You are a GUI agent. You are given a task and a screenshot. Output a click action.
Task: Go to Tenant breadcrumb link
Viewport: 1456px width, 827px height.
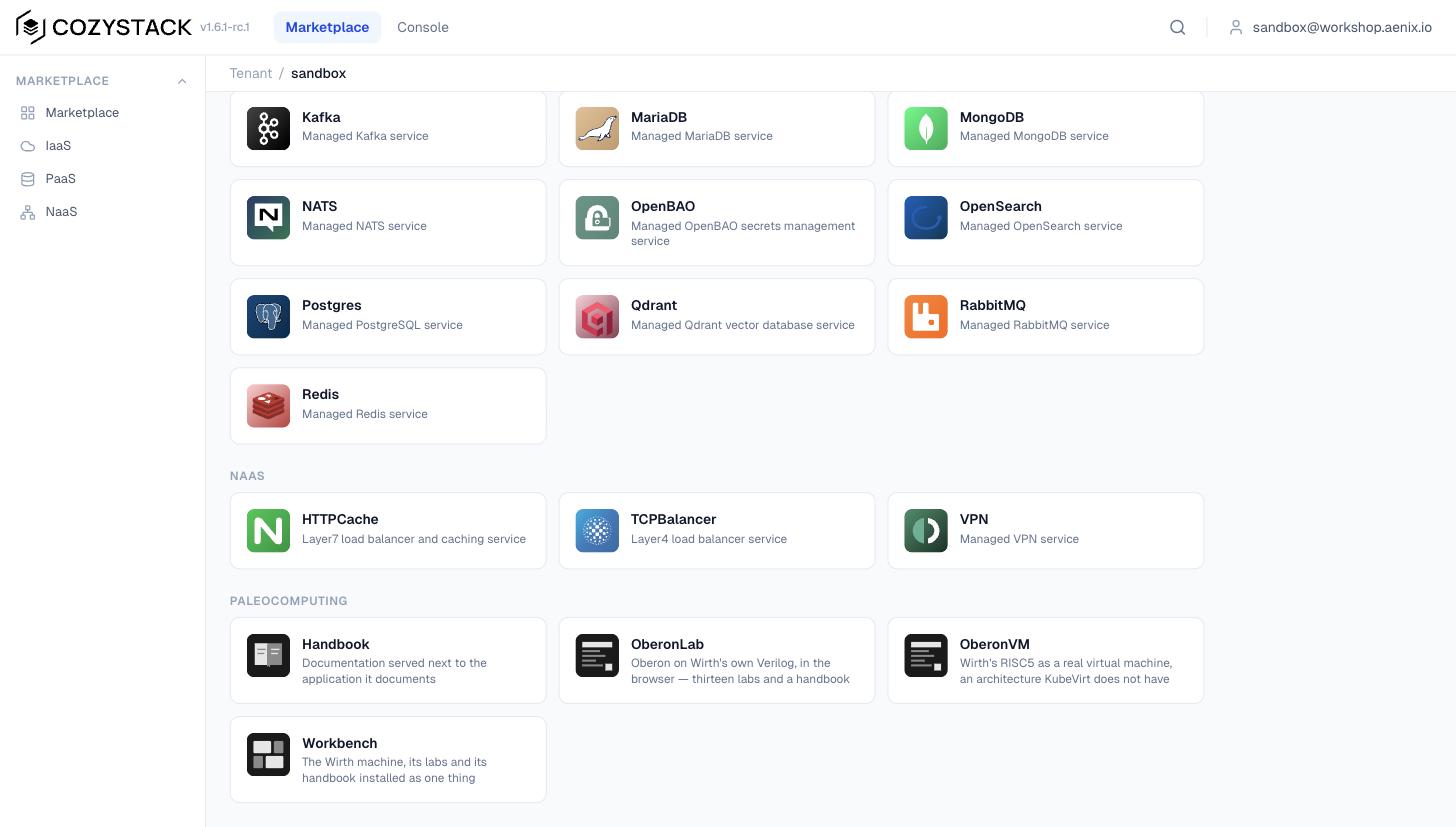[251, 73]
